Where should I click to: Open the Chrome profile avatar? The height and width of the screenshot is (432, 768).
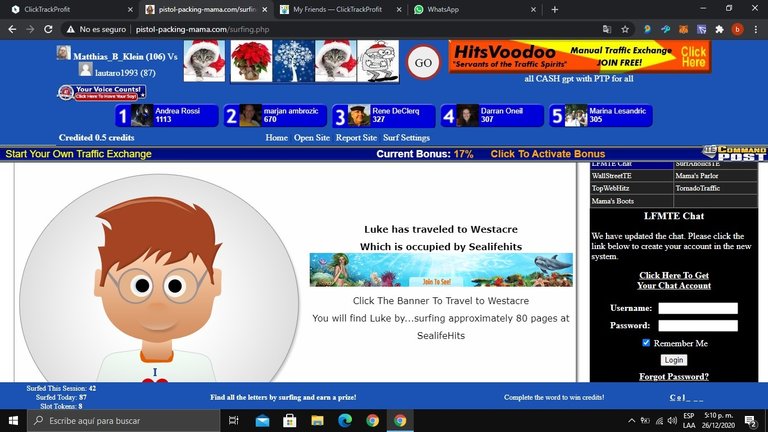point(737,29)
